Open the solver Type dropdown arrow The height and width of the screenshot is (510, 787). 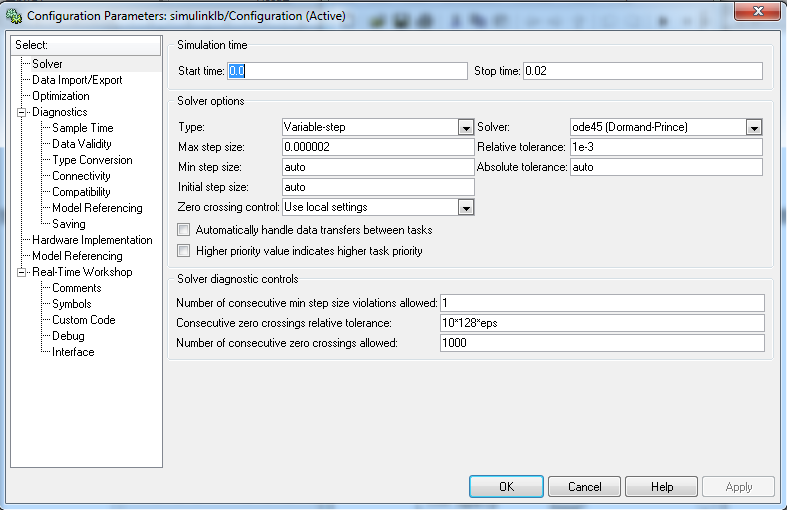point(466,128)
